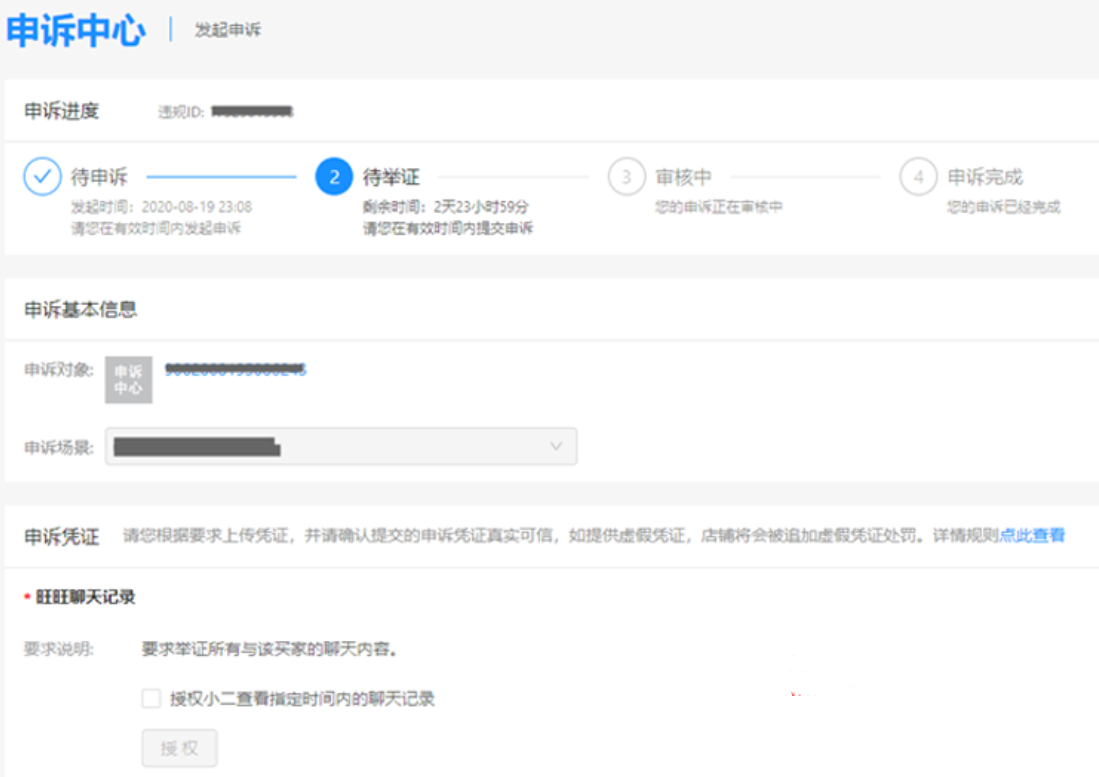Select the blue step 2 circle icon
The image size is (1099, 777).
pyautogui.click(x=334, y=177)
